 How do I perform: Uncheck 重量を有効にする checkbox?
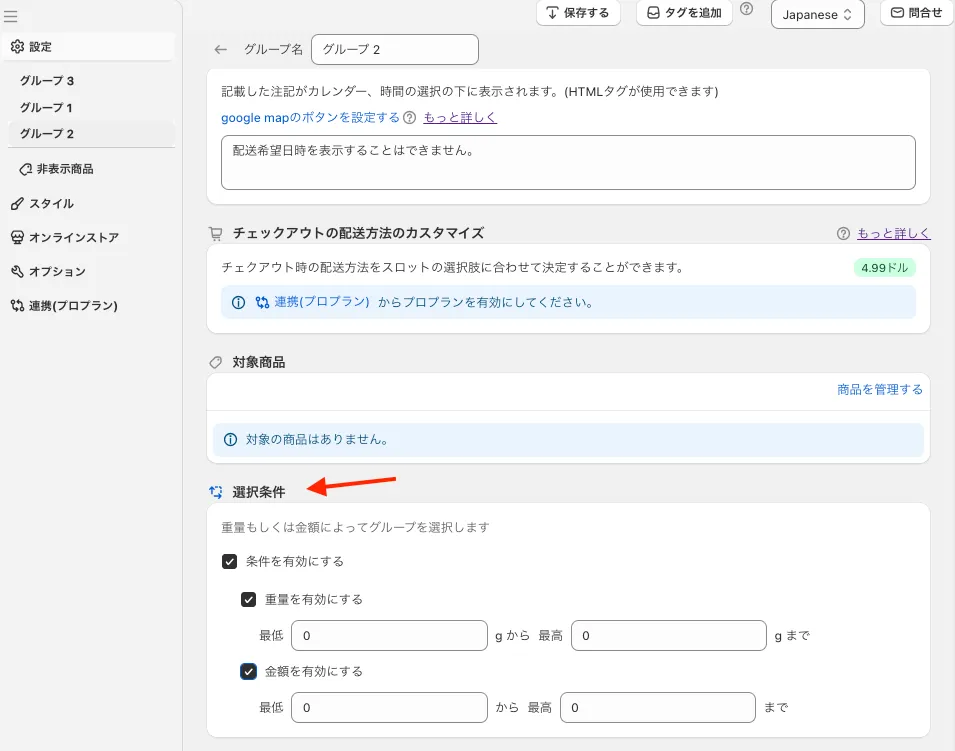tap(249, 600)
